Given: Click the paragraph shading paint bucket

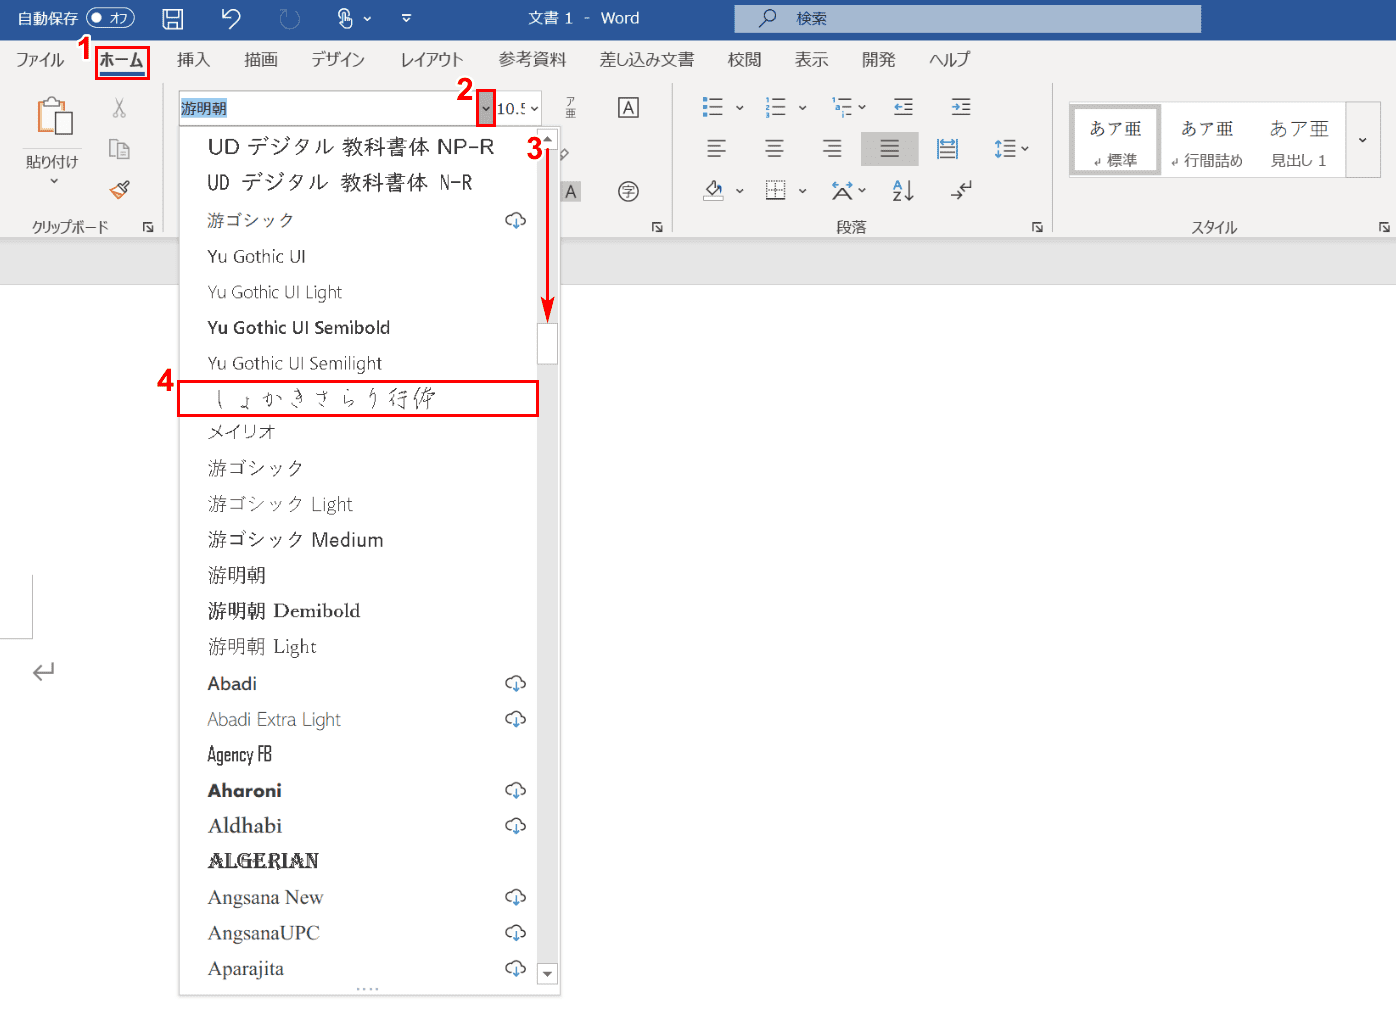Looking at the screenshot, I should (x=714, y=190).
